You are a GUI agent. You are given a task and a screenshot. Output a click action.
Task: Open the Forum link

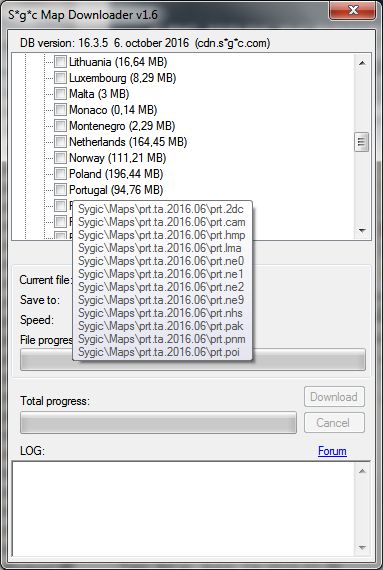[x=332, y=451]
